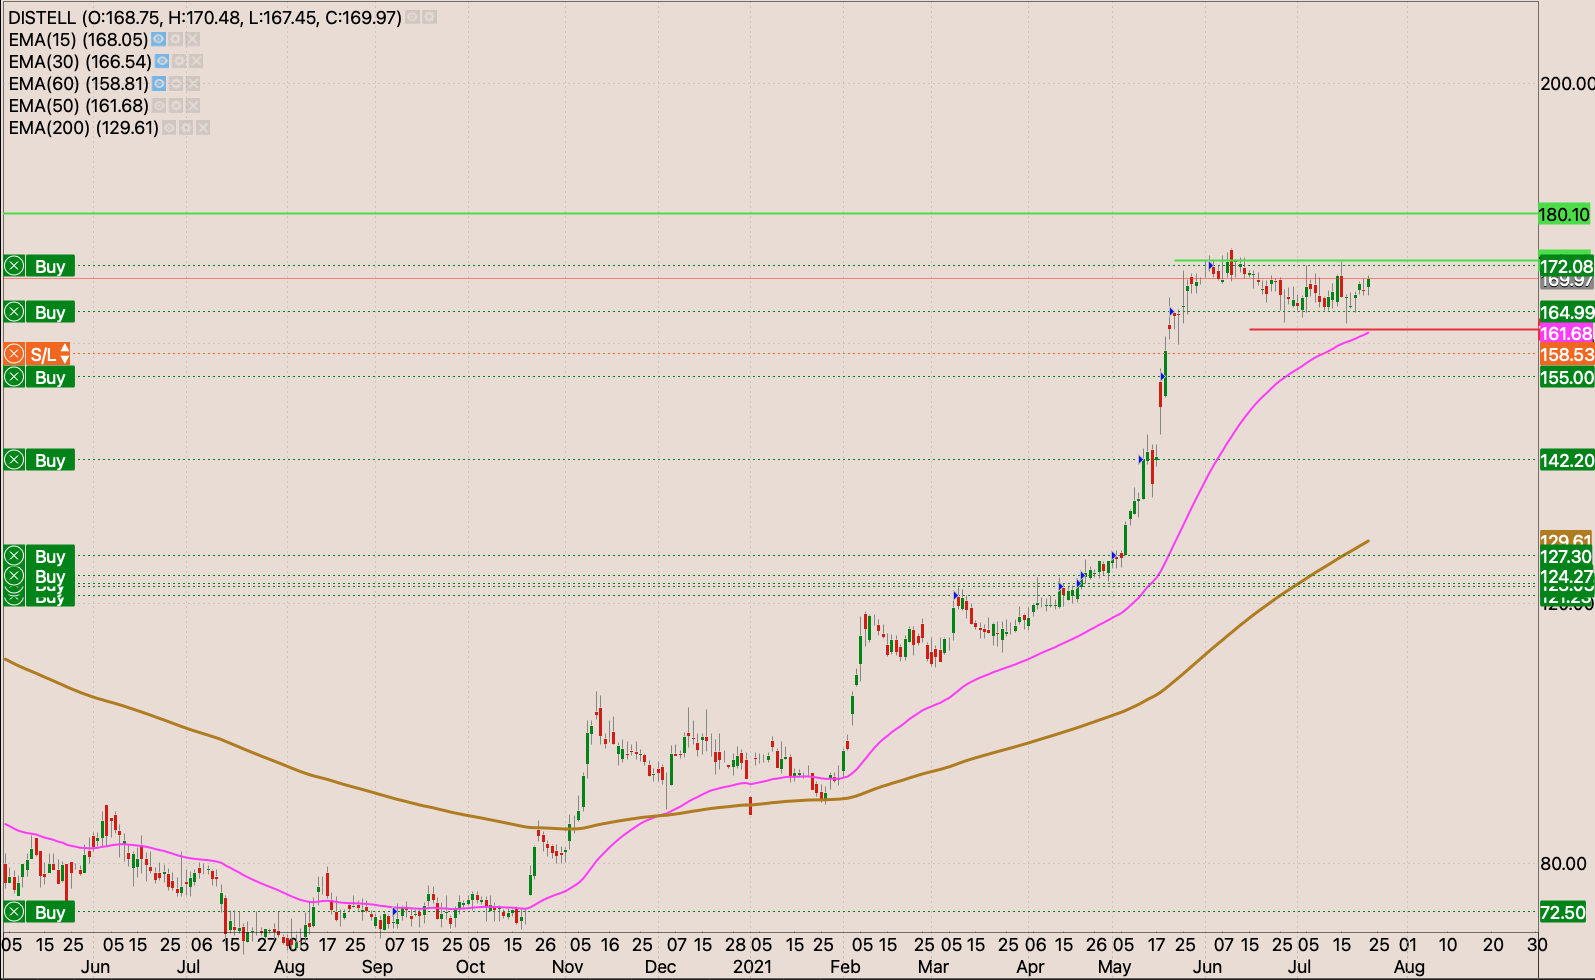This screenshot has height=980, width=1595.
Task: Cancel the Buy order at 142.20
Action: click(x=14, y=460)
